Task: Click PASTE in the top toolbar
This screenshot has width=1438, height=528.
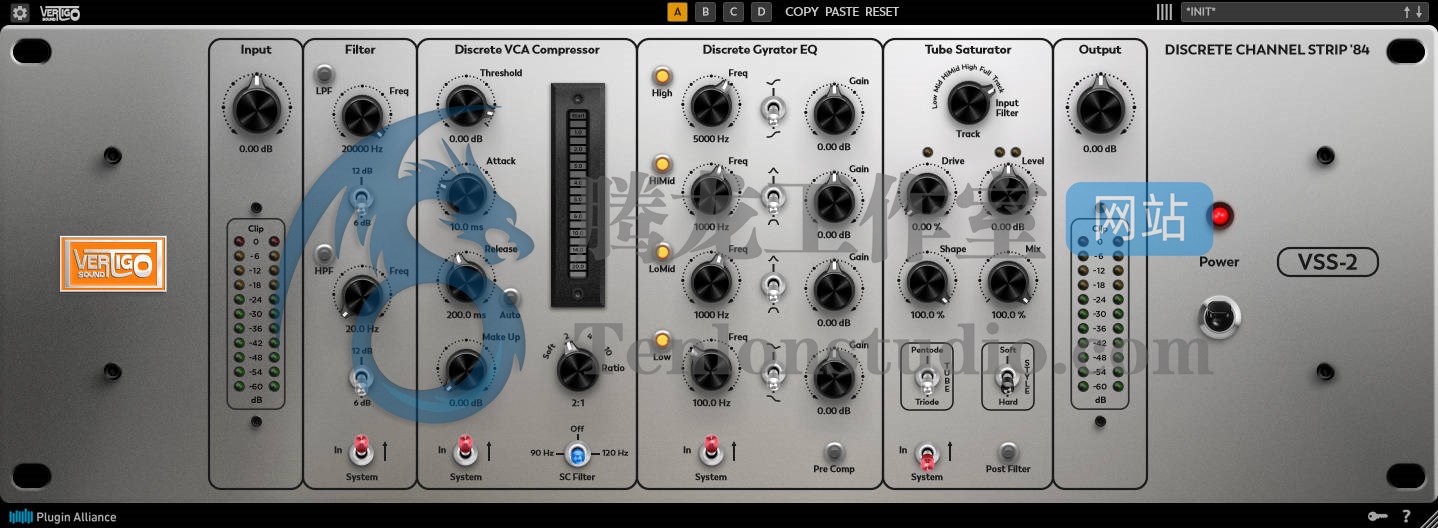Action: click(842, 12)
